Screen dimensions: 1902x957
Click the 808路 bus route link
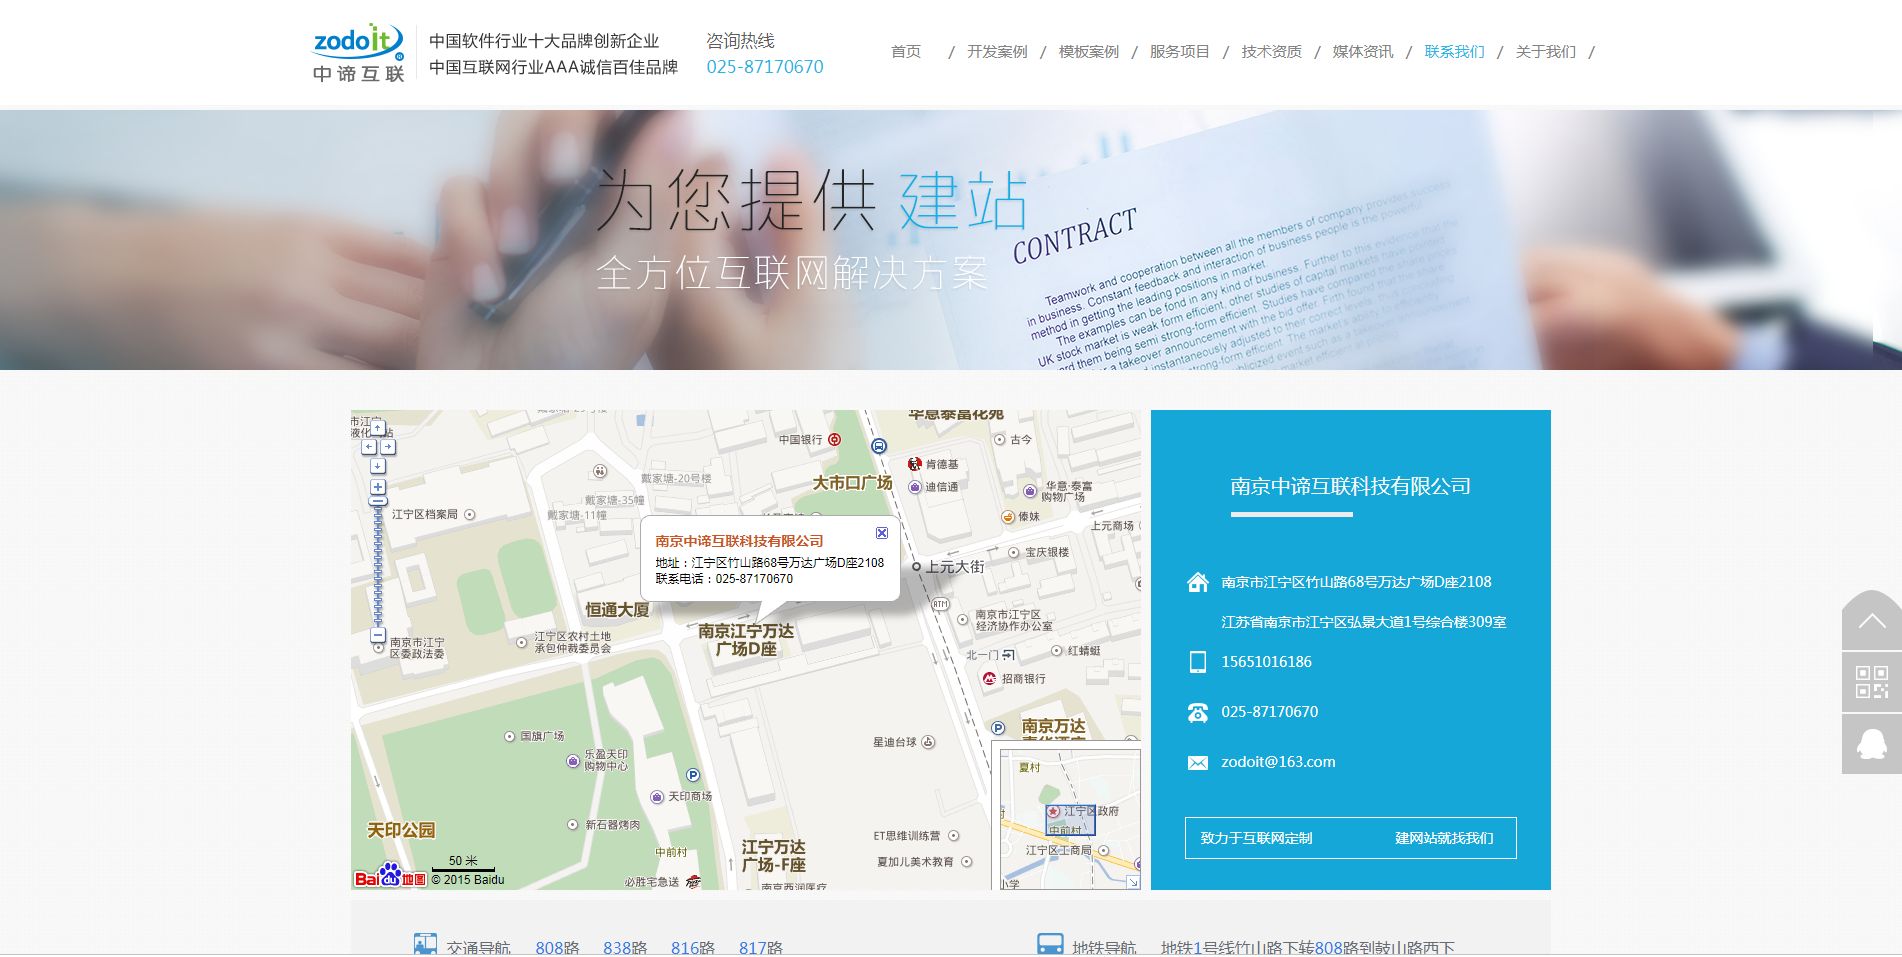point(557,947)
